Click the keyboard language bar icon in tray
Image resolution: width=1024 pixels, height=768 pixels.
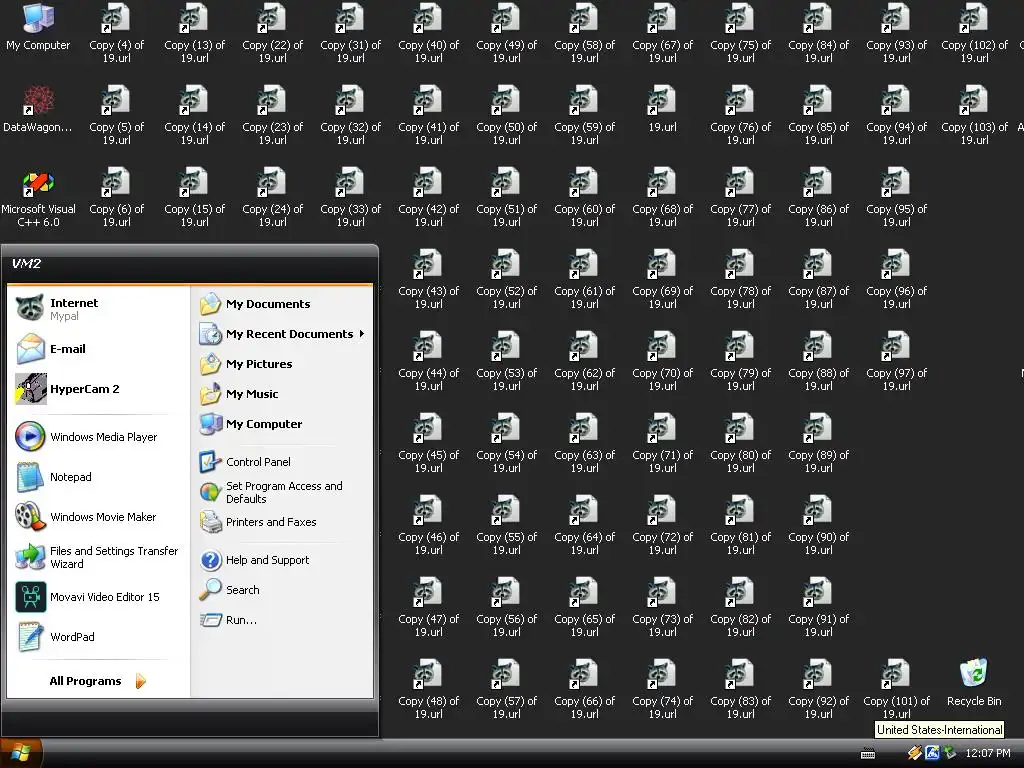[x=868, y=754]
